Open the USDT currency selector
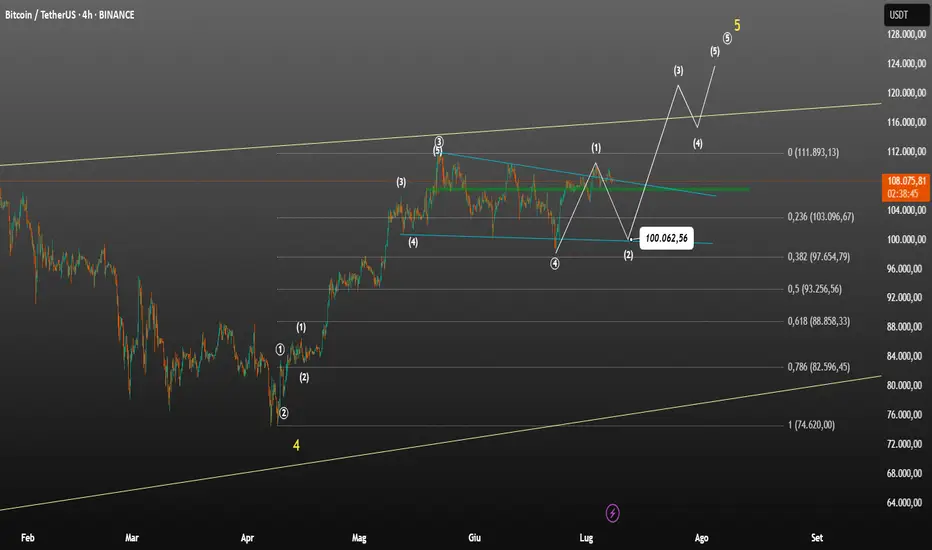 906,15
